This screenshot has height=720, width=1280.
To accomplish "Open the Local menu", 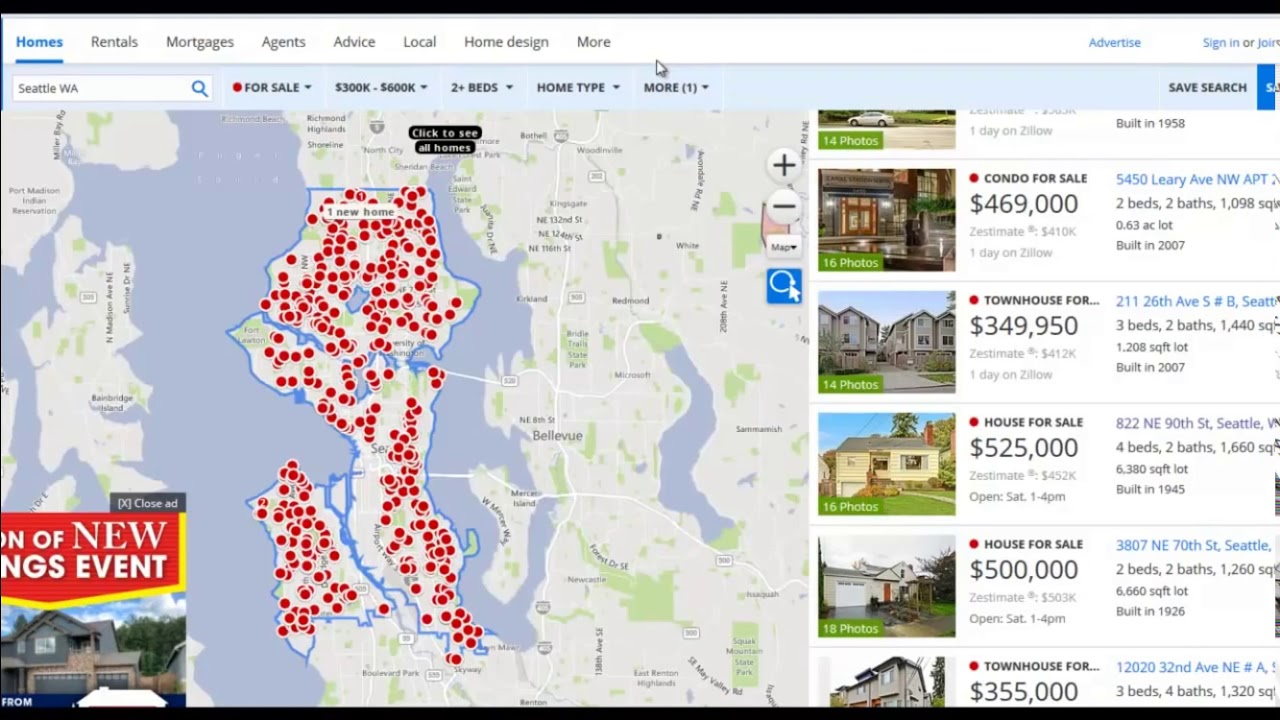I will click(x=420, y=42).
